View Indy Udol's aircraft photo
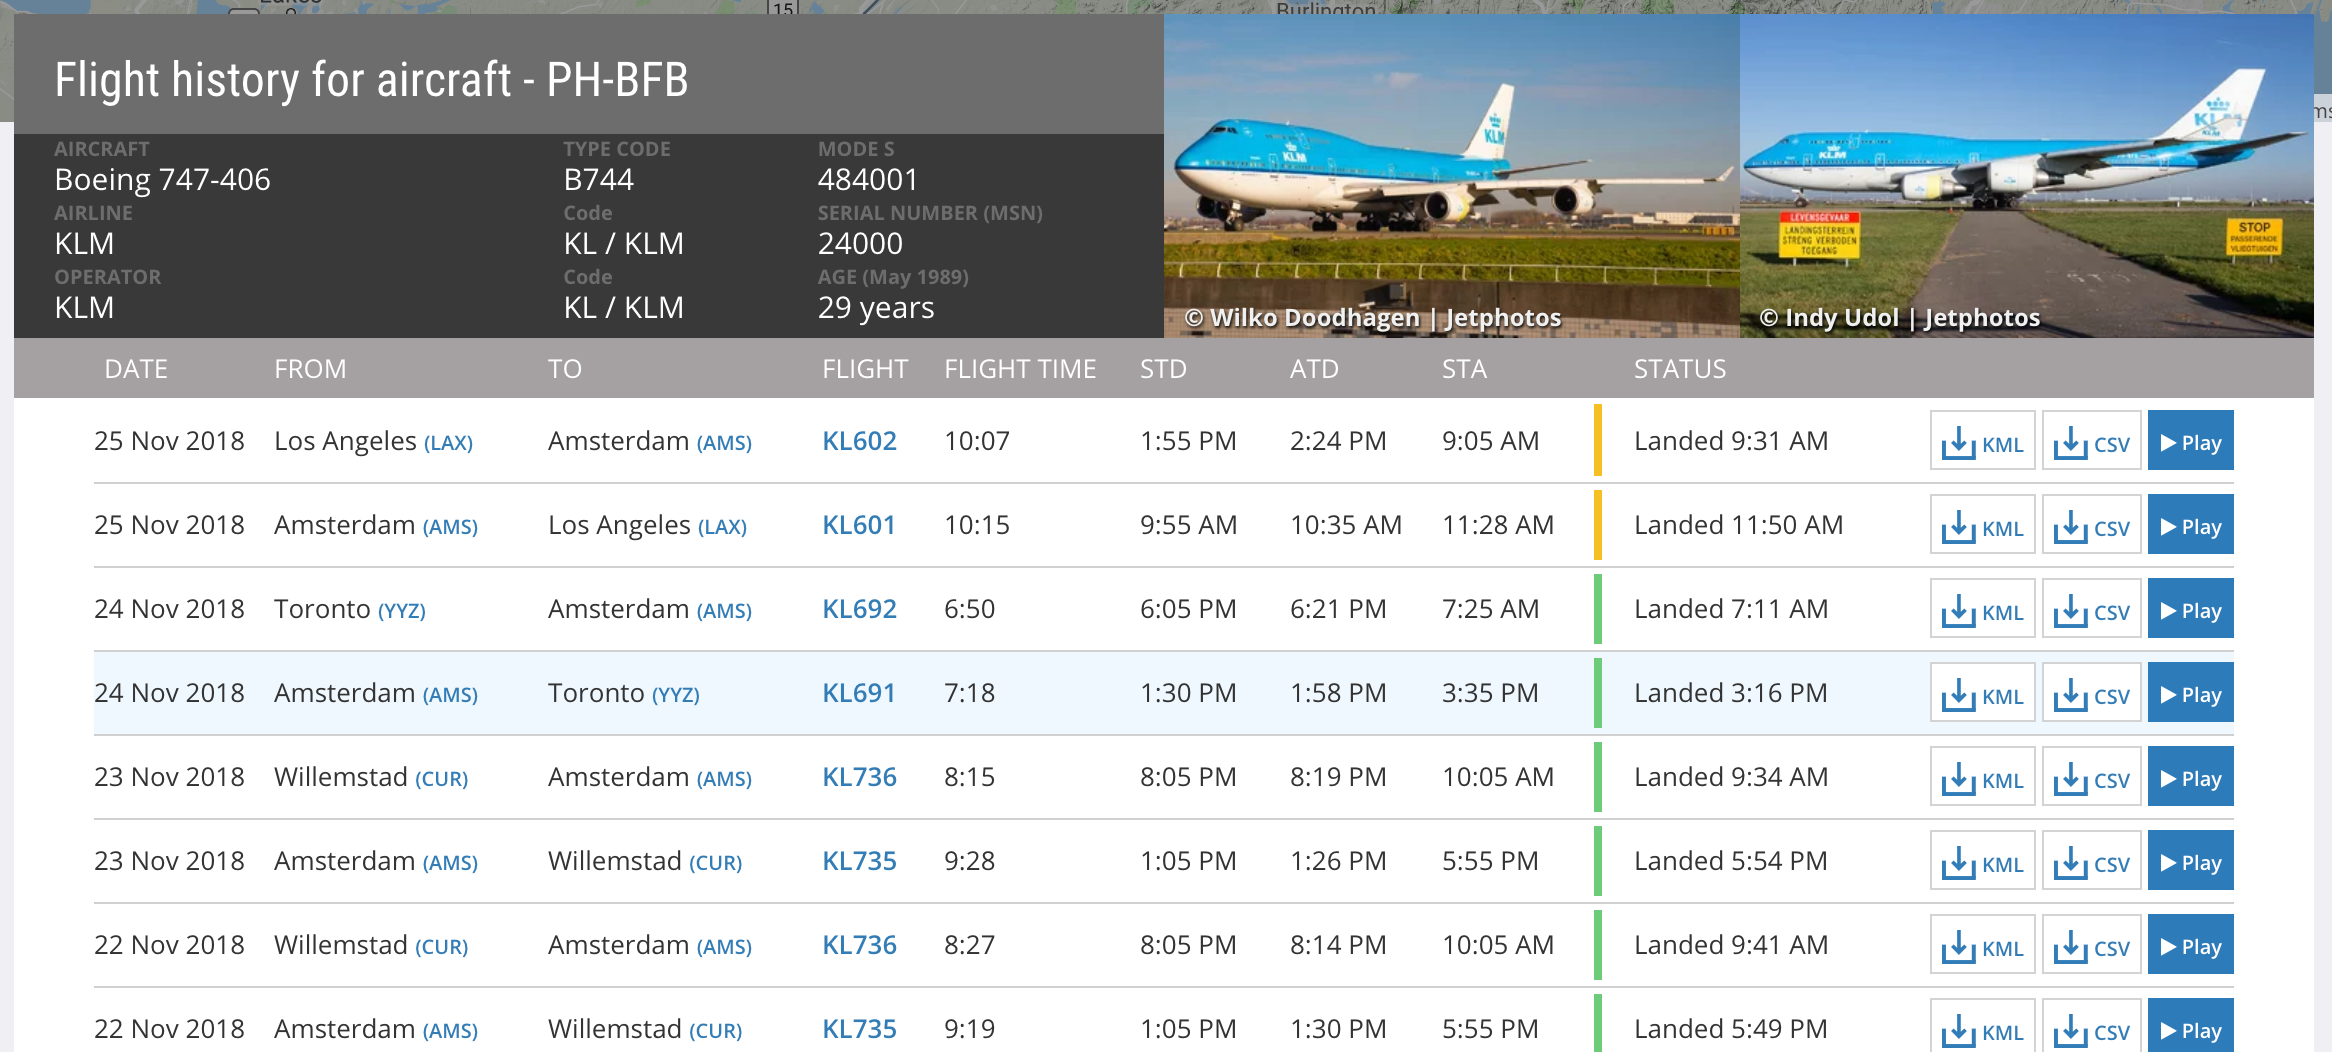The height and width of the screenshot is (1052, 2332). (x=2026, y=175)
